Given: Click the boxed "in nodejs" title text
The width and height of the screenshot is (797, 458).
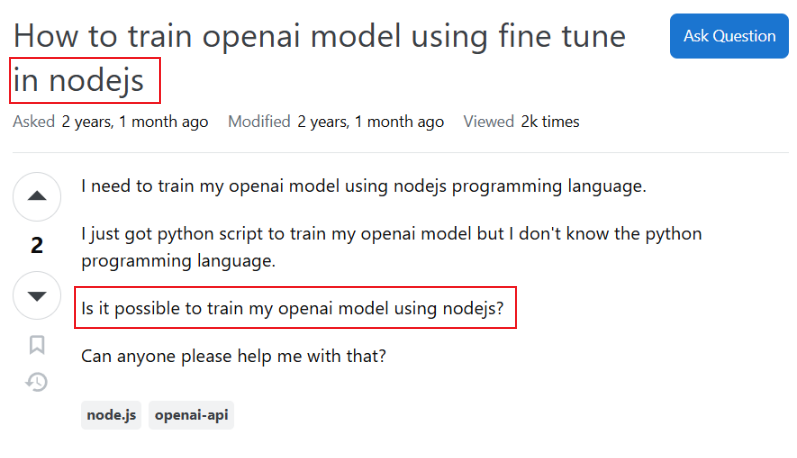Looking at the screenshot, I should tap(85, 80).
